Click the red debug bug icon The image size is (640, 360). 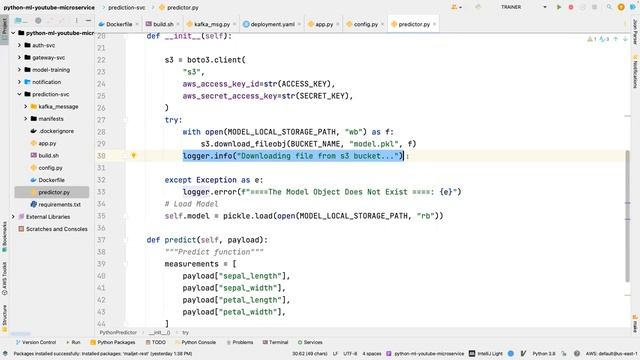571,7
